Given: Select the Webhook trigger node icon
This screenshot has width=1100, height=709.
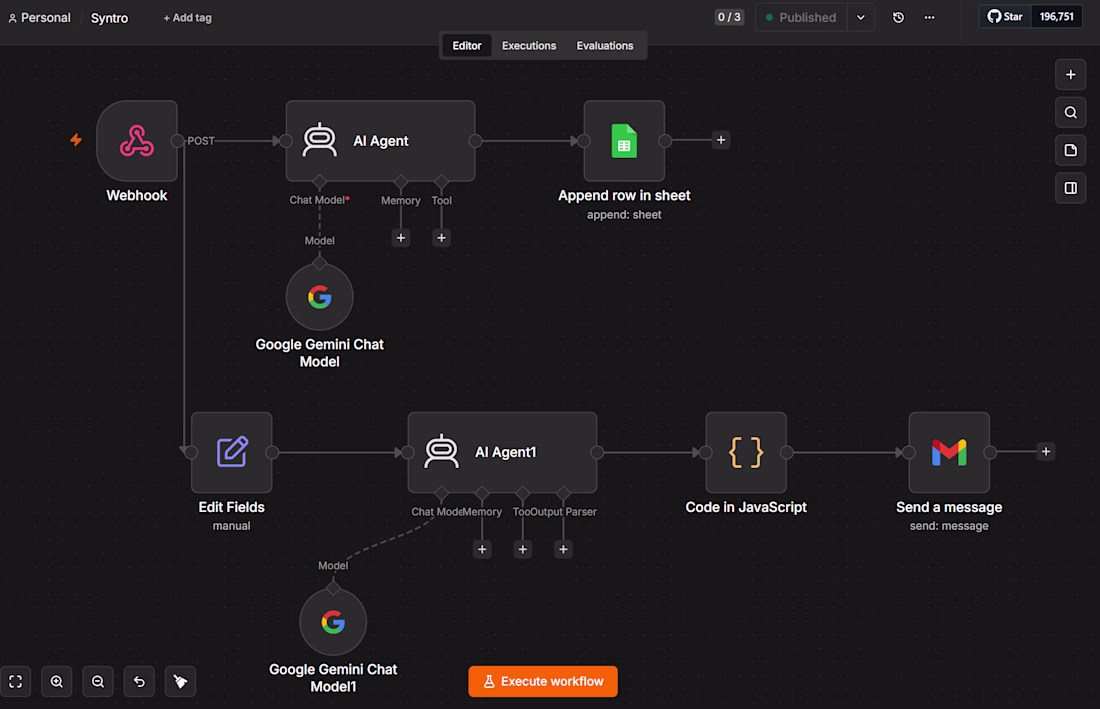Looking at the screenshot, I should click(137, 141).
